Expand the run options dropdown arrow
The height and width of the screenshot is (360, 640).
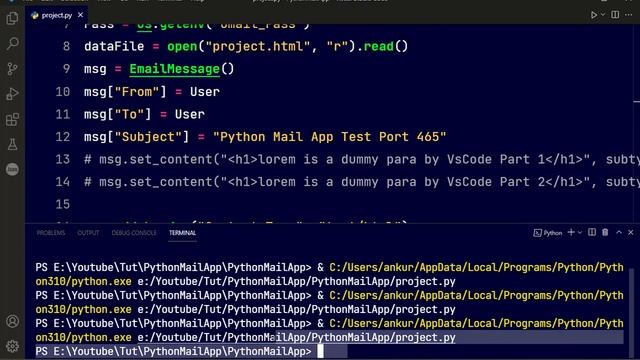tap(603, 15)
